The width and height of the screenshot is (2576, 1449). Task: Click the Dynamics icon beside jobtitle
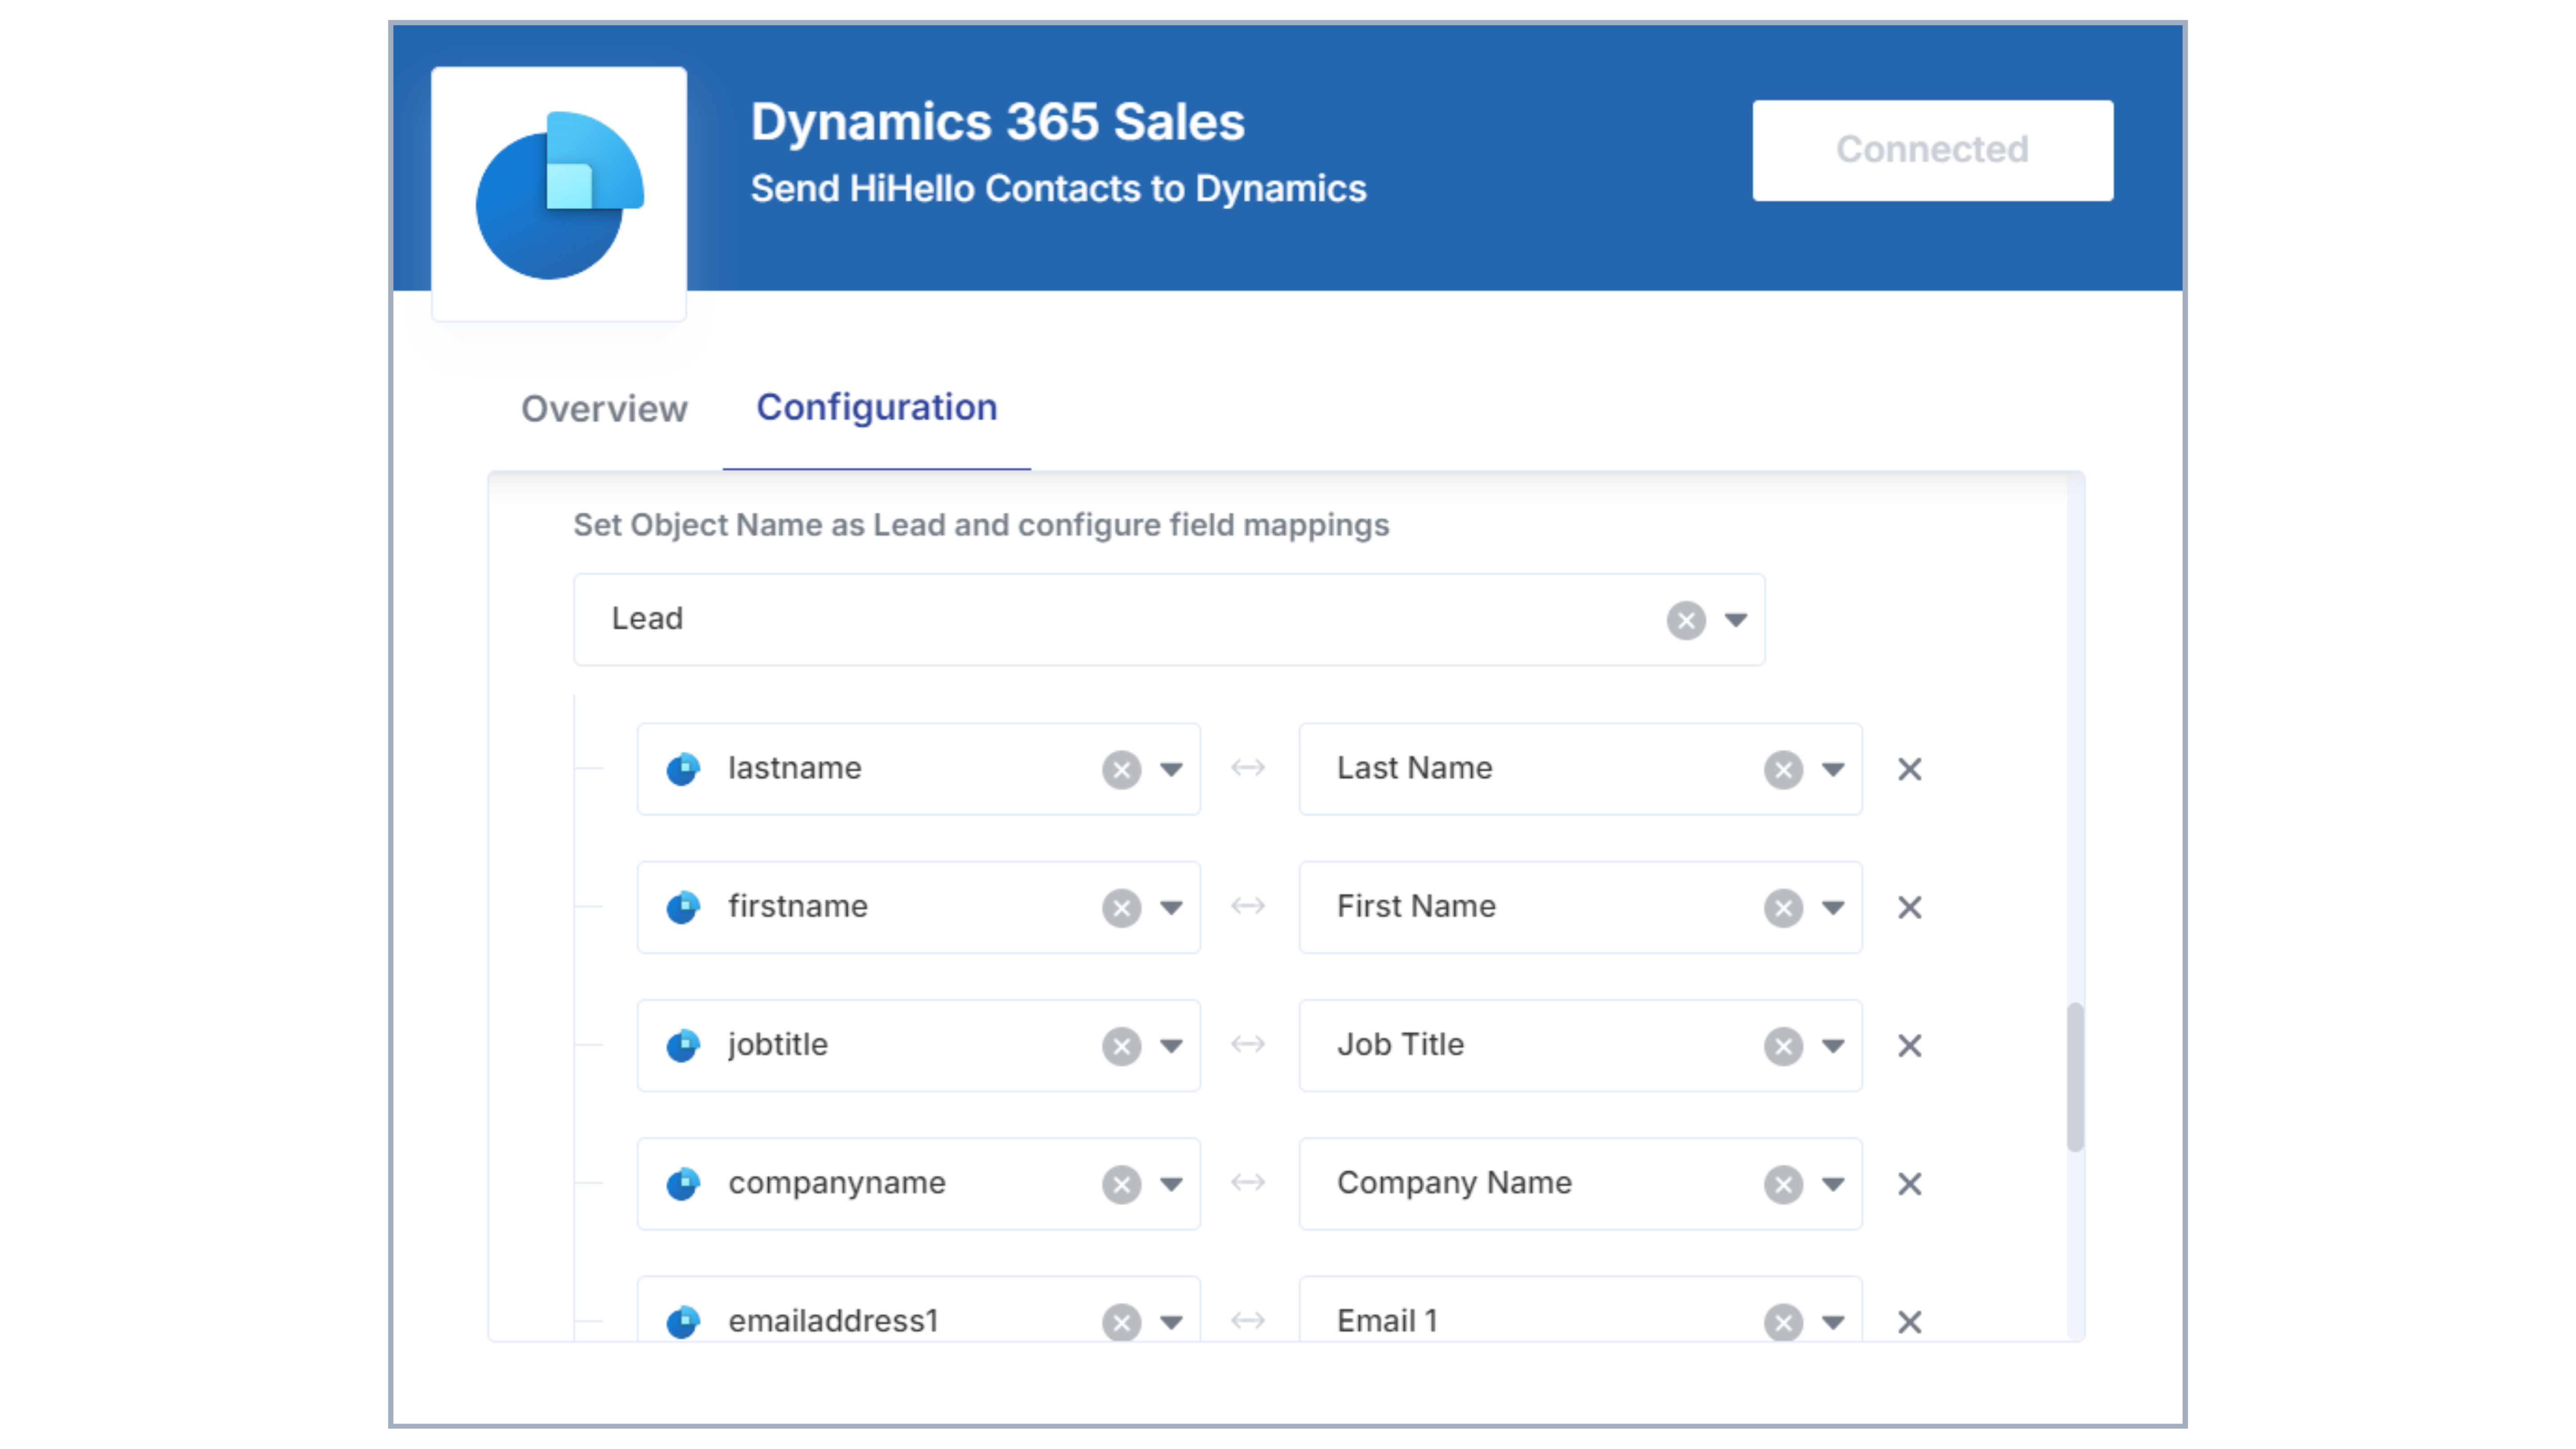pos(683,1045)
